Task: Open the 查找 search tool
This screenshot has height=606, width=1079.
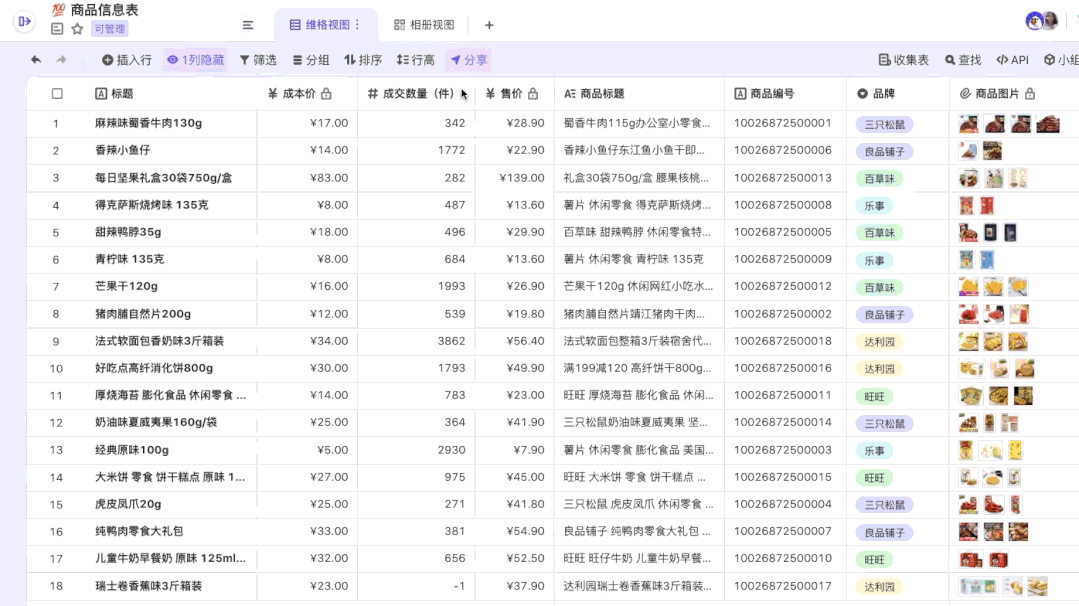Action: pyautogui.click(x=963, y=60)
